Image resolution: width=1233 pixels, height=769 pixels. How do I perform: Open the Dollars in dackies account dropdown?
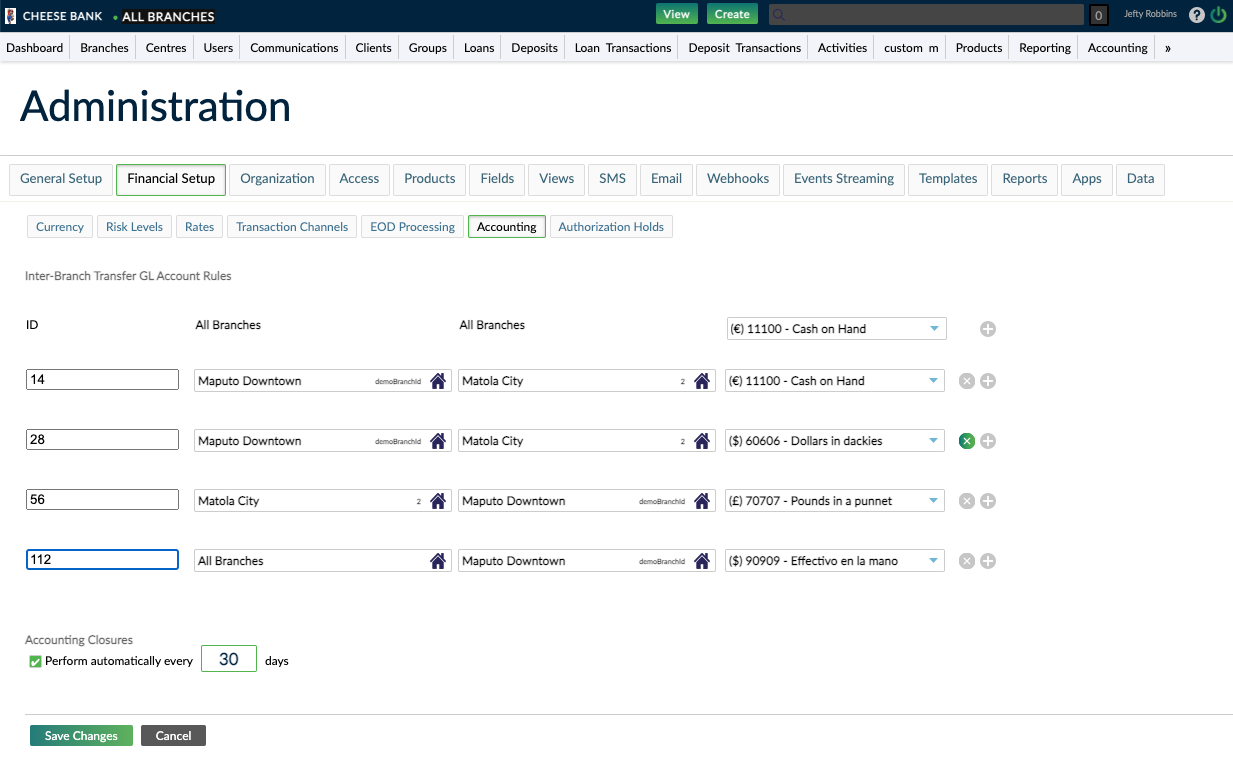[836, 440]
